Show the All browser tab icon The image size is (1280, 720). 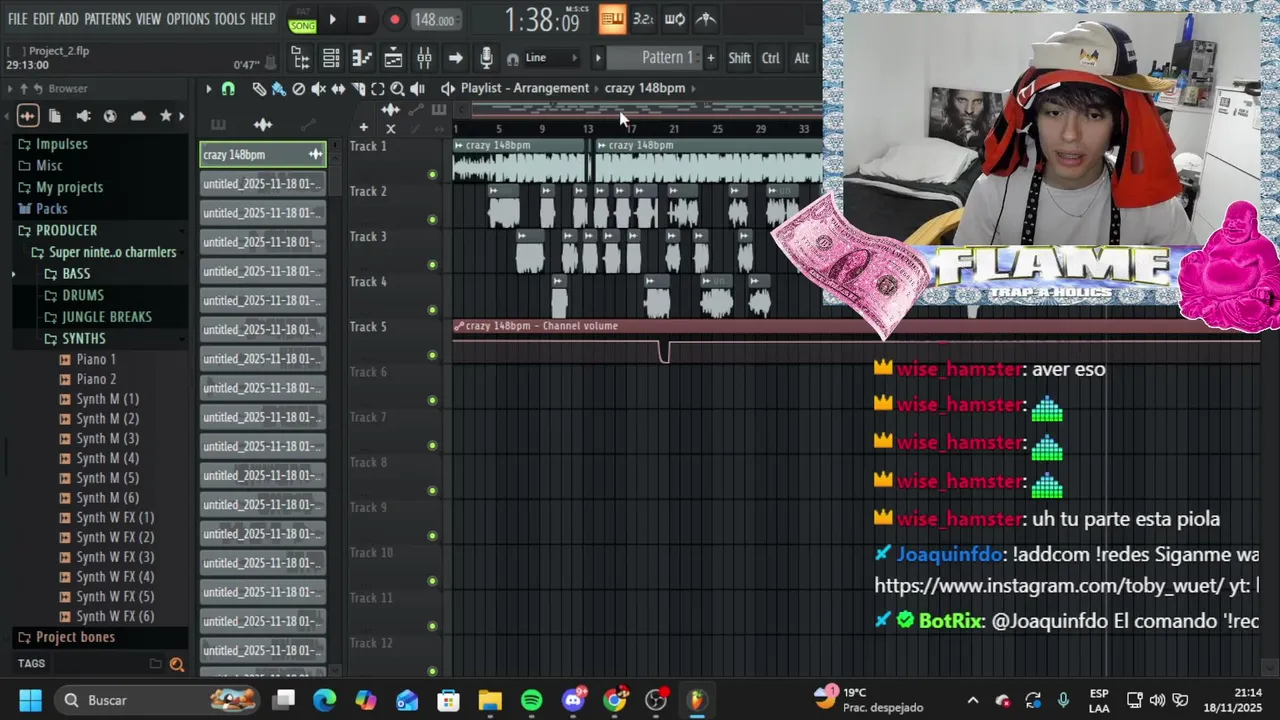coord(27,116)
